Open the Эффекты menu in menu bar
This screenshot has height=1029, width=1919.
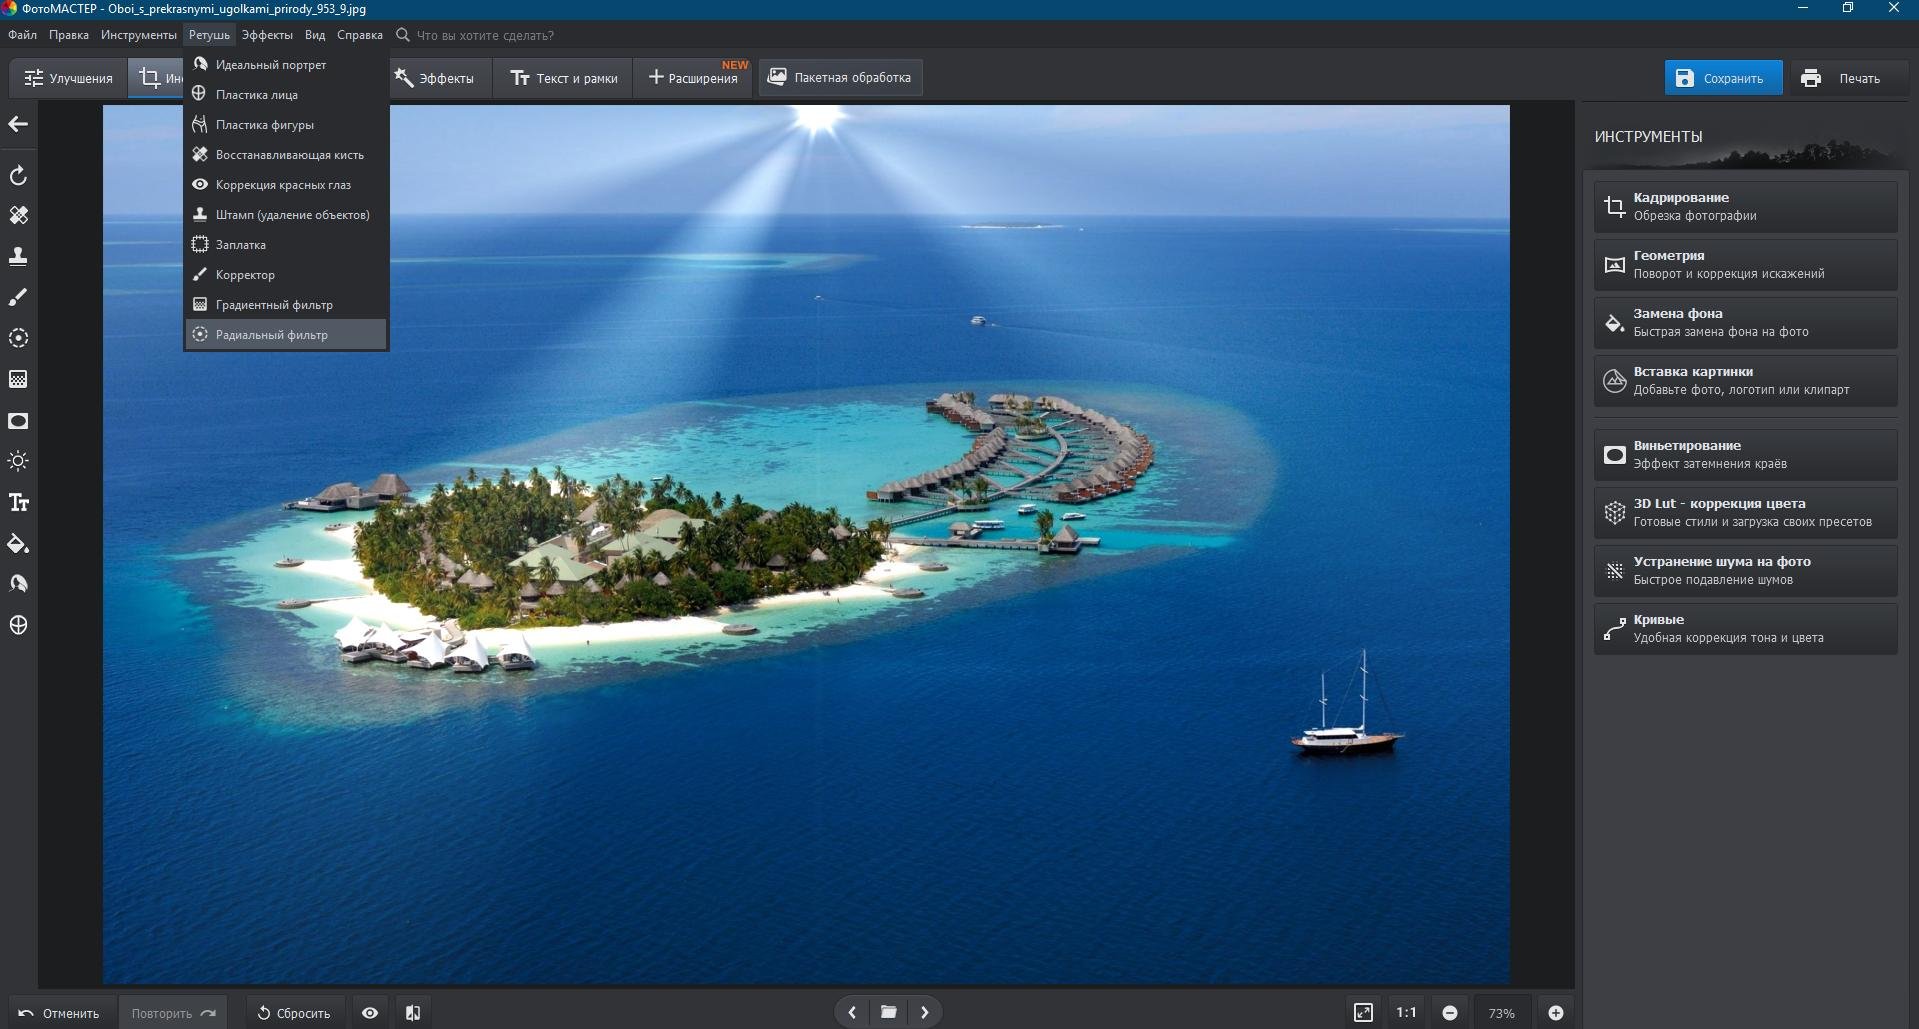pos(267,35)
